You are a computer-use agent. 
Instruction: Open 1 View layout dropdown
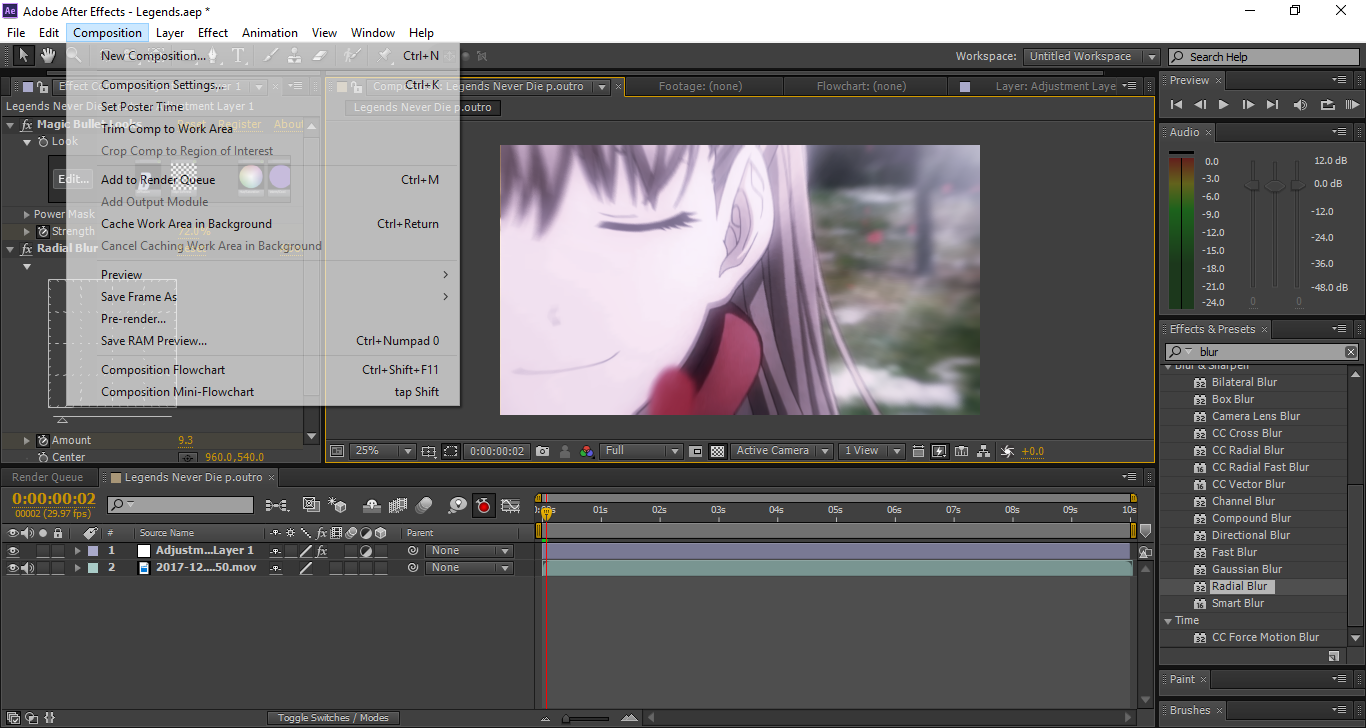[x=872, y=451]
